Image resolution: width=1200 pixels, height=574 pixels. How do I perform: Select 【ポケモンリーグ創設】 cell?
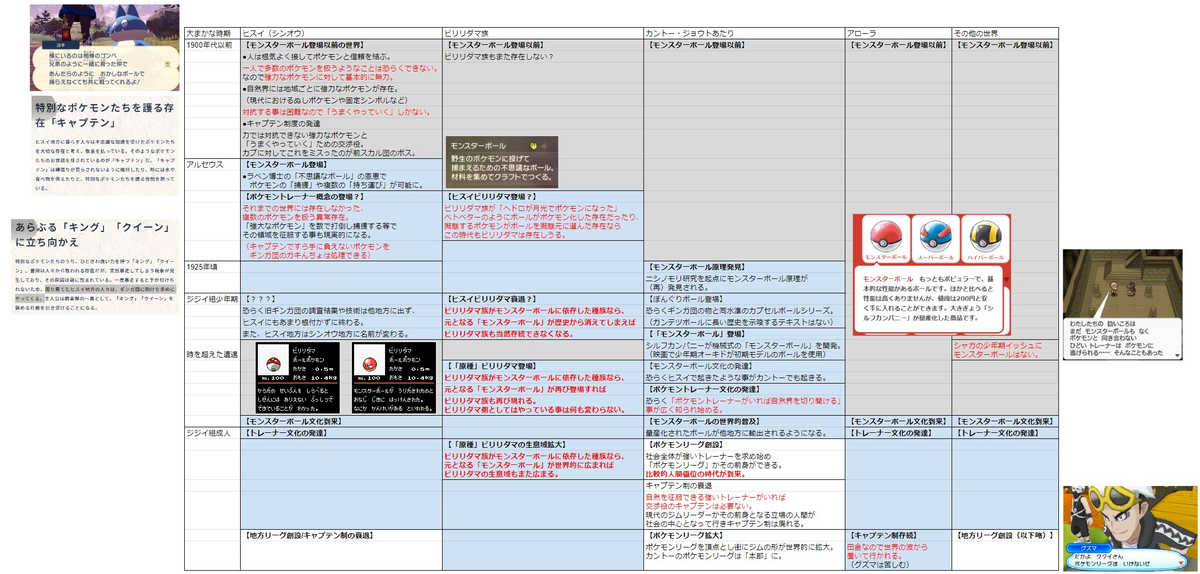pyautogui.click(x=744, y=444)
